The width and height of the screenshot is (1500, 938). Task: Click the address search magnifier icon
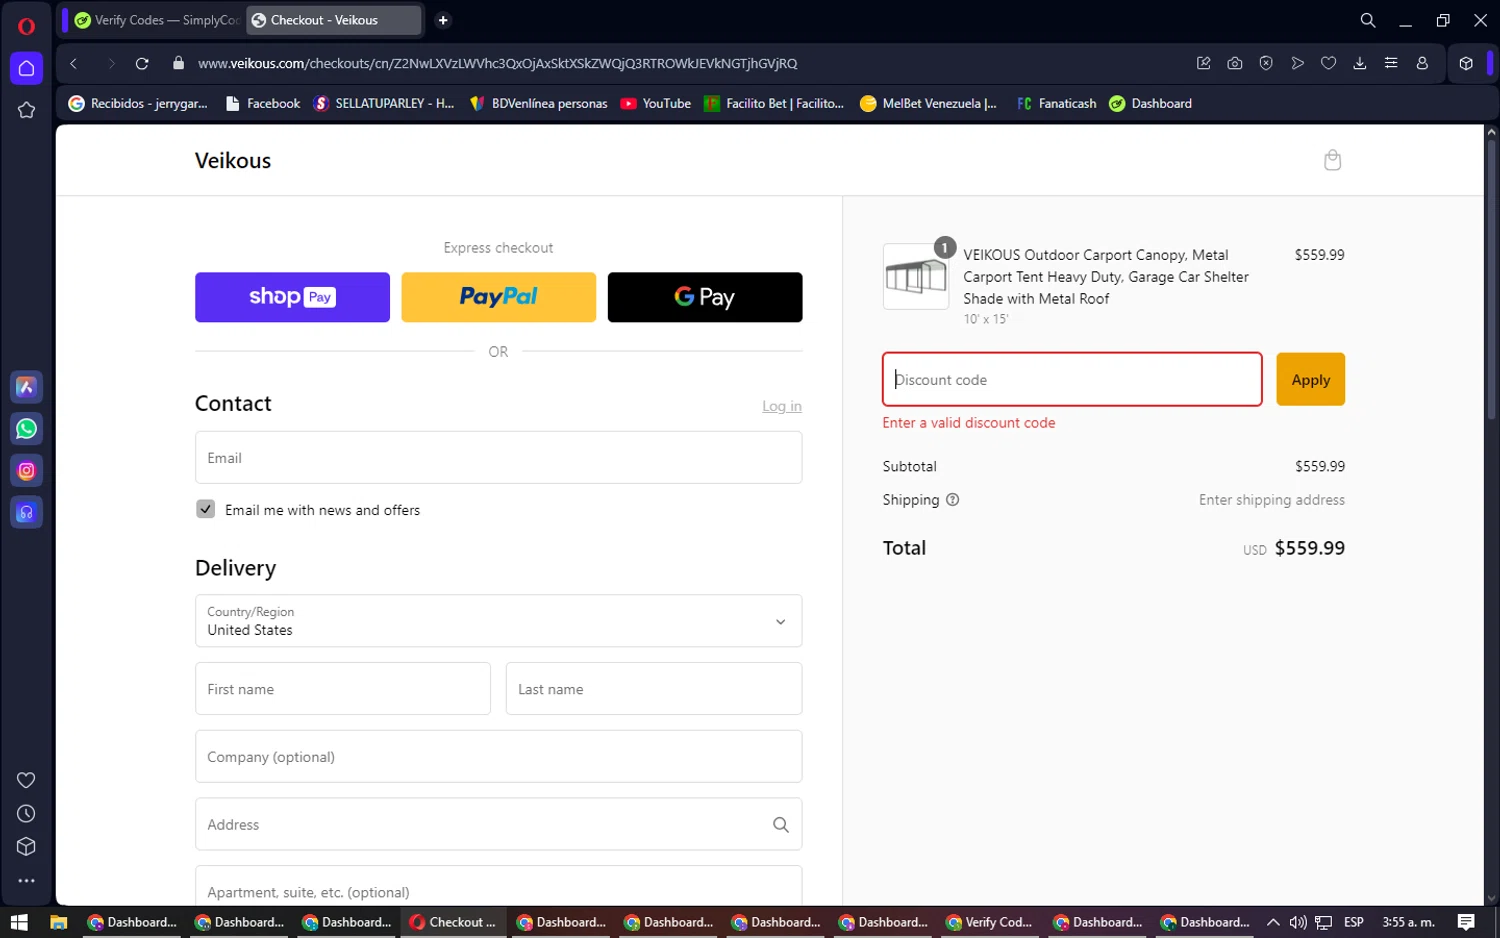click(781, 825)
